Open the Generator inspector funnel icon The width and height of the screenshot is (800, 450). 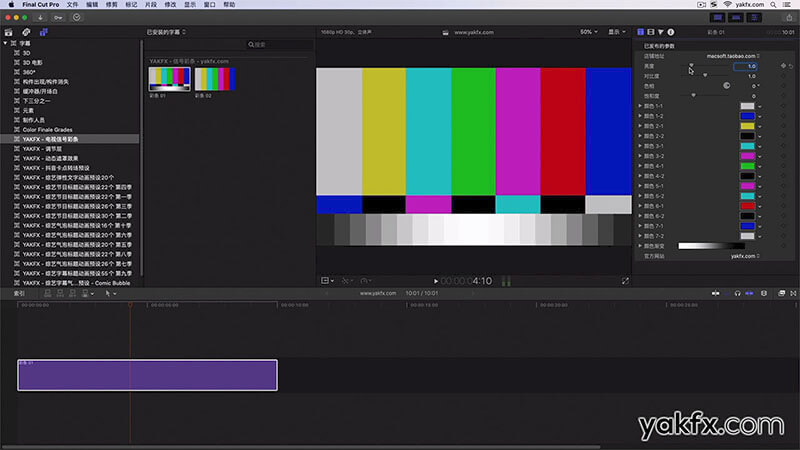[661, 32]
